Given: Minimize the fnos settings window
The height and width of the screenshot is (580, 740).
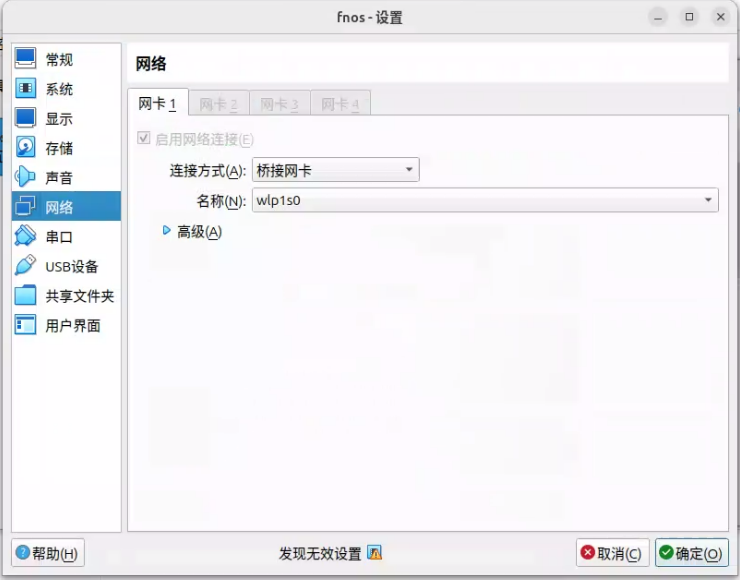Looking at the screenshot, I should tap(658, 17).
